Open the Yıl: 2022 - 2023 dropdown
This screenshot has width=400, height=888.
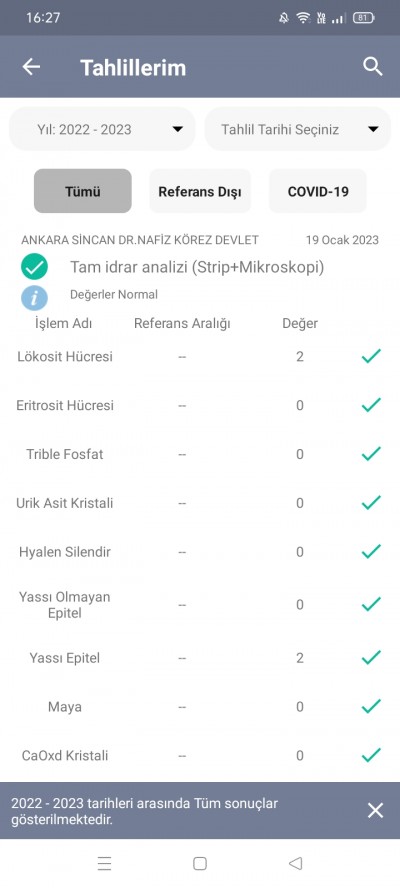click(102, 129)
